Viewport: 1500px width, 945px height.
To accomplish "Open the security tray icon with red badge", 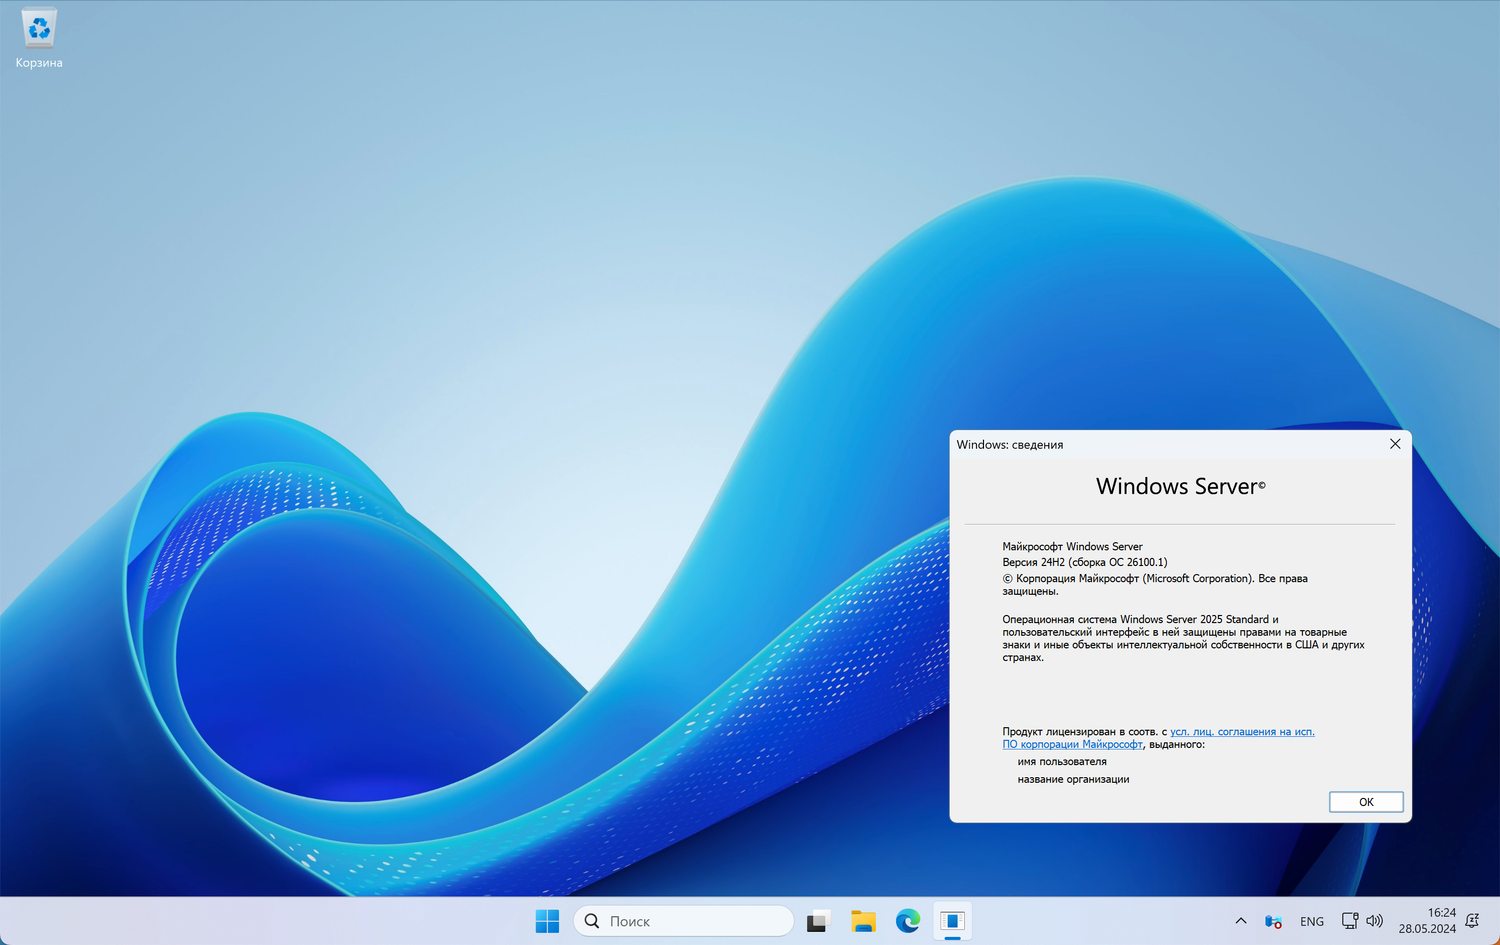I will click(1273, 921).
